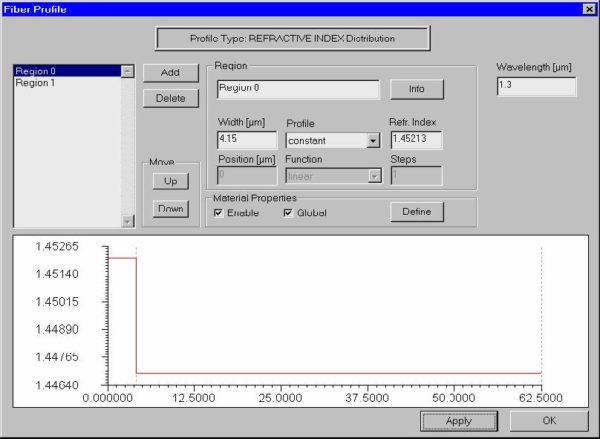Click the Position field
Screen dimensions: 600x439
(247, 176)
